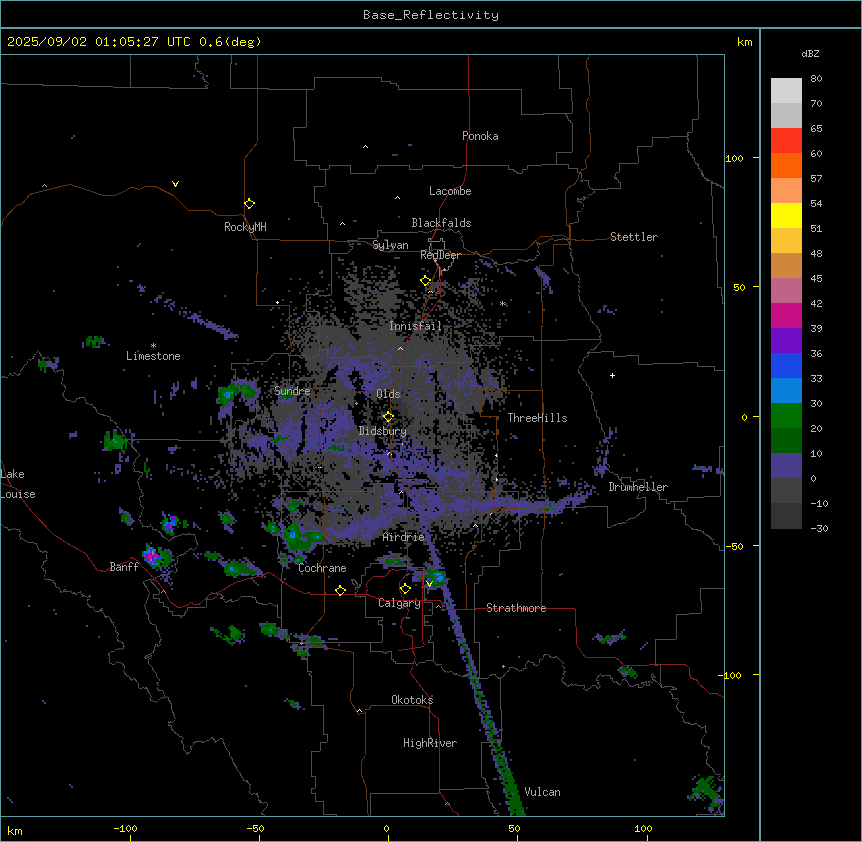
Task: Click the yellow diamond marker right of Cochrane
Action: point(340,590)
